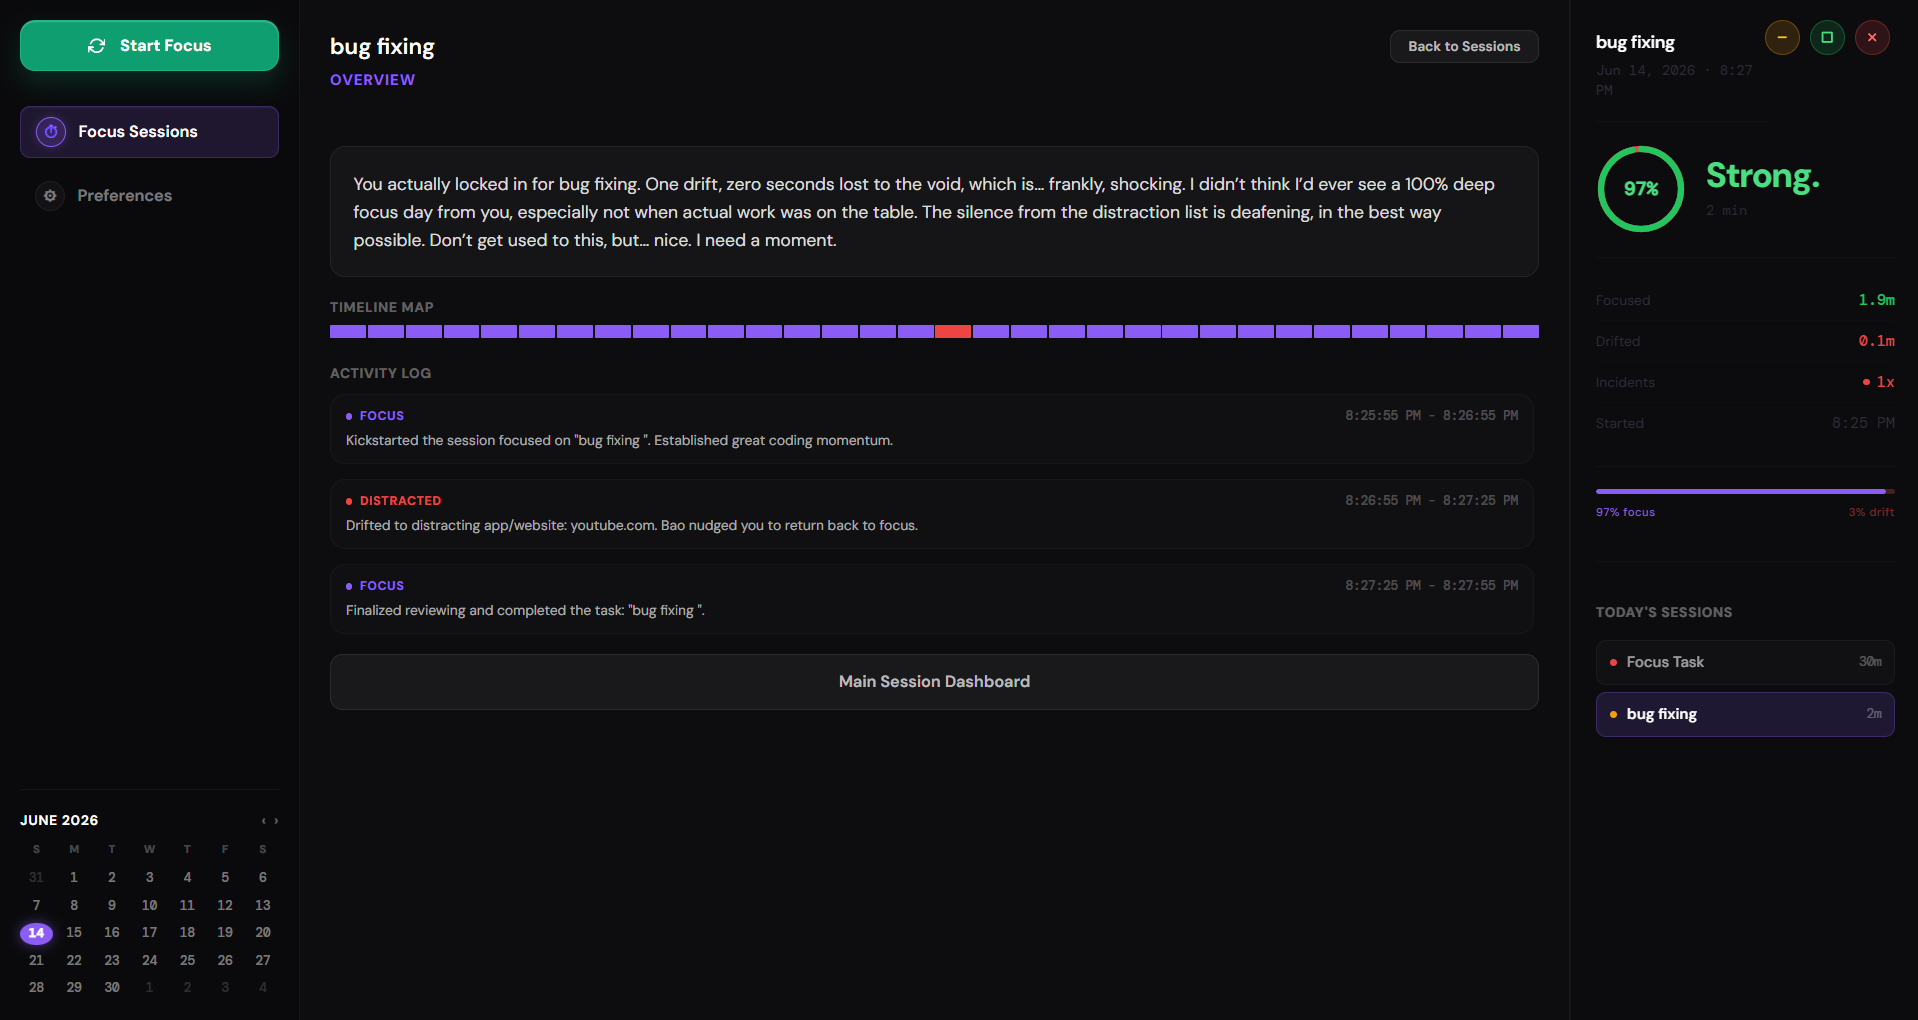Click the 97% focus label under bar

pyautogui.click(x=1625, y=512)
